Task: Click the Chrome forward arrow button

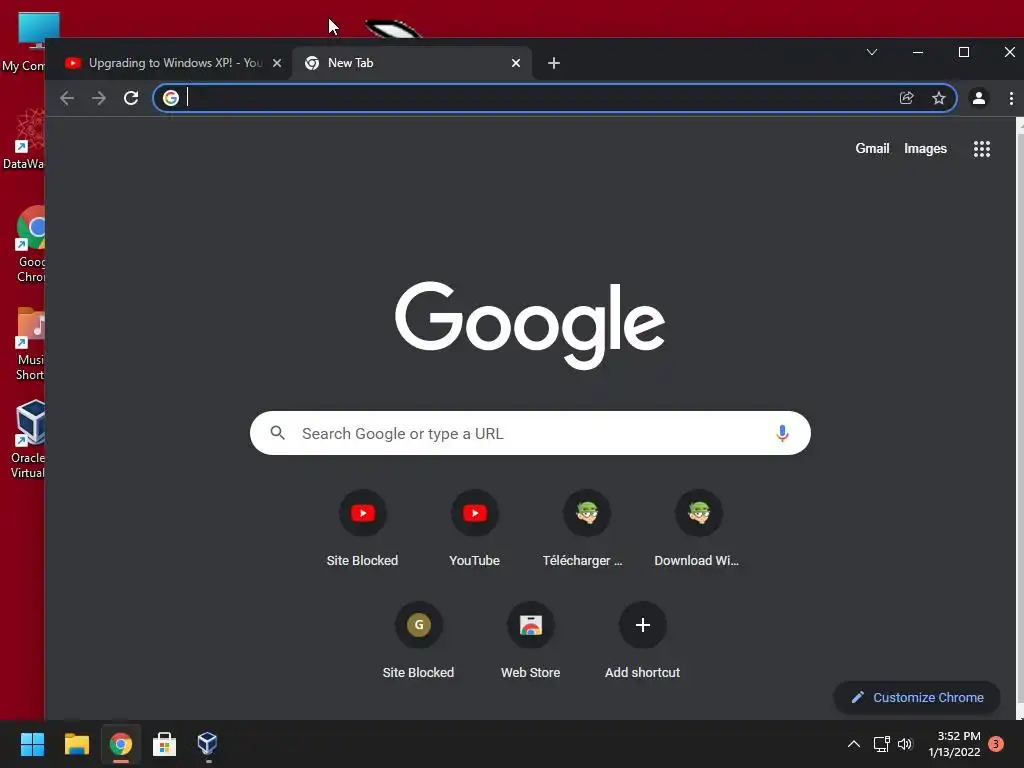Action: tap(99, 98)
